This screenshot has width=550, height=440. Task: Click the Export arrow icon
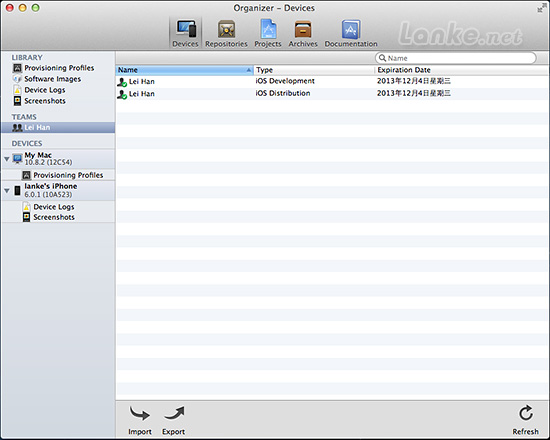click(174, 413)
